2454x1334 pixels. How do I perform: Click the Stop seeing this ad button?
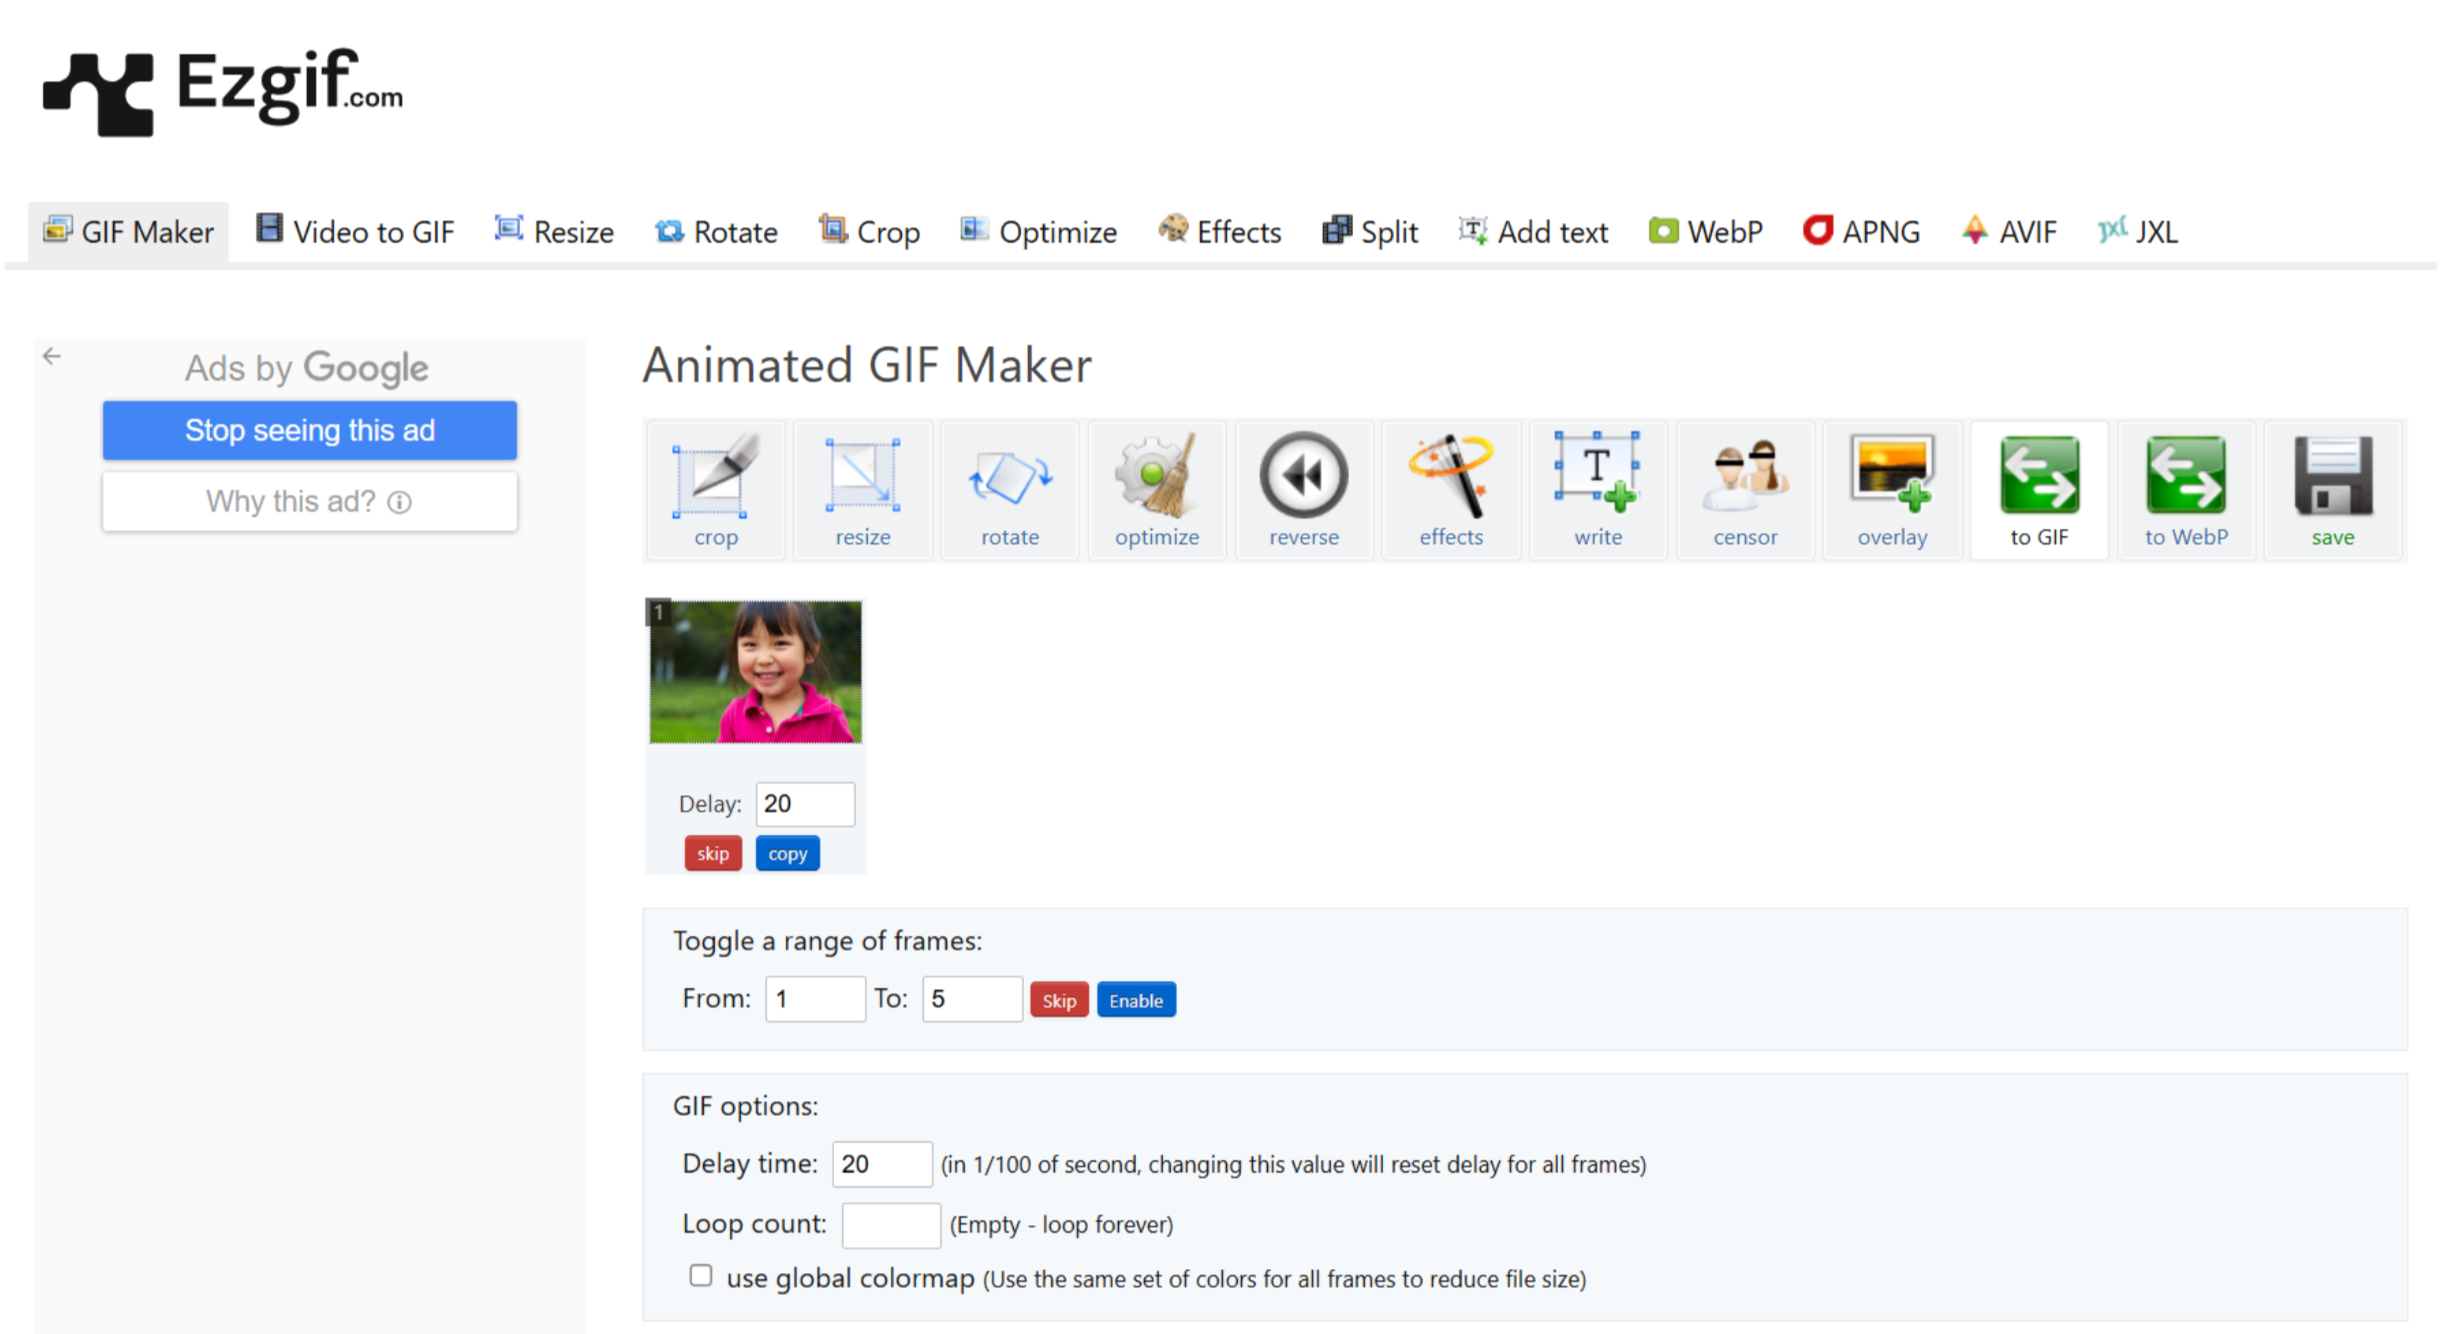click(309, 431)
